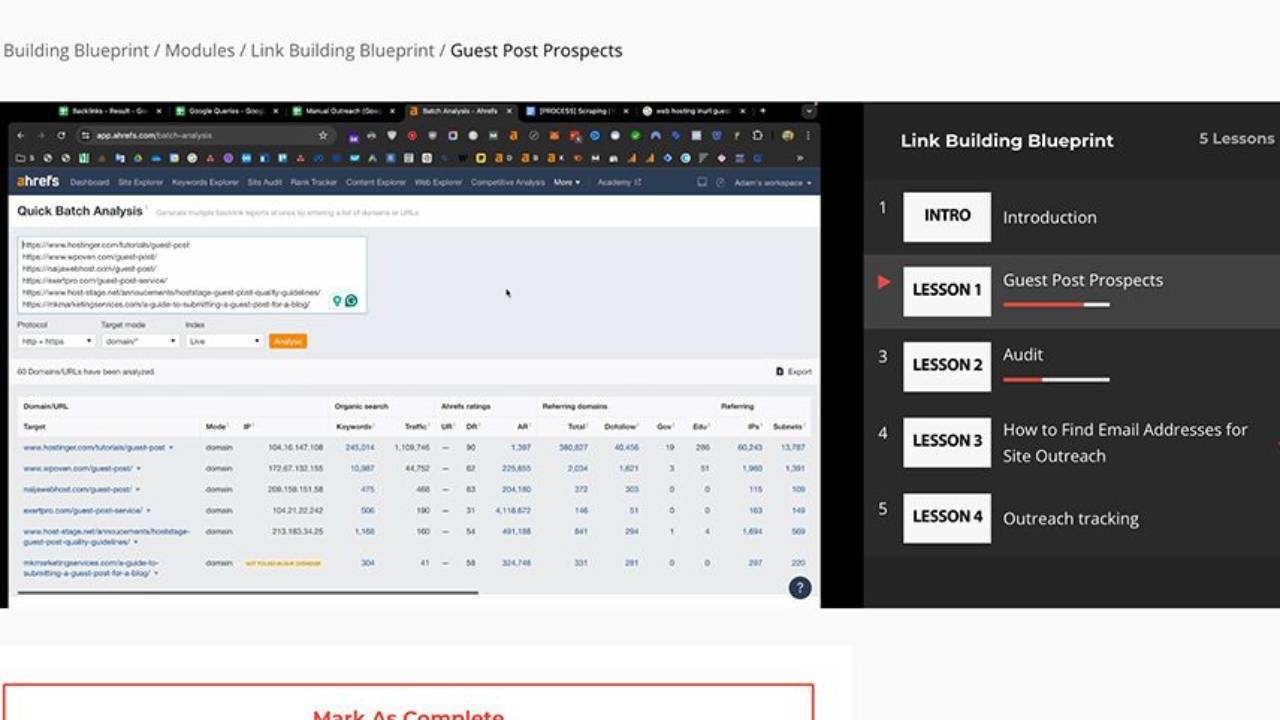Open the naijawebhost.com/guest-post/ result link
The height and width of the screenshot is (720, 1280).
78,489
